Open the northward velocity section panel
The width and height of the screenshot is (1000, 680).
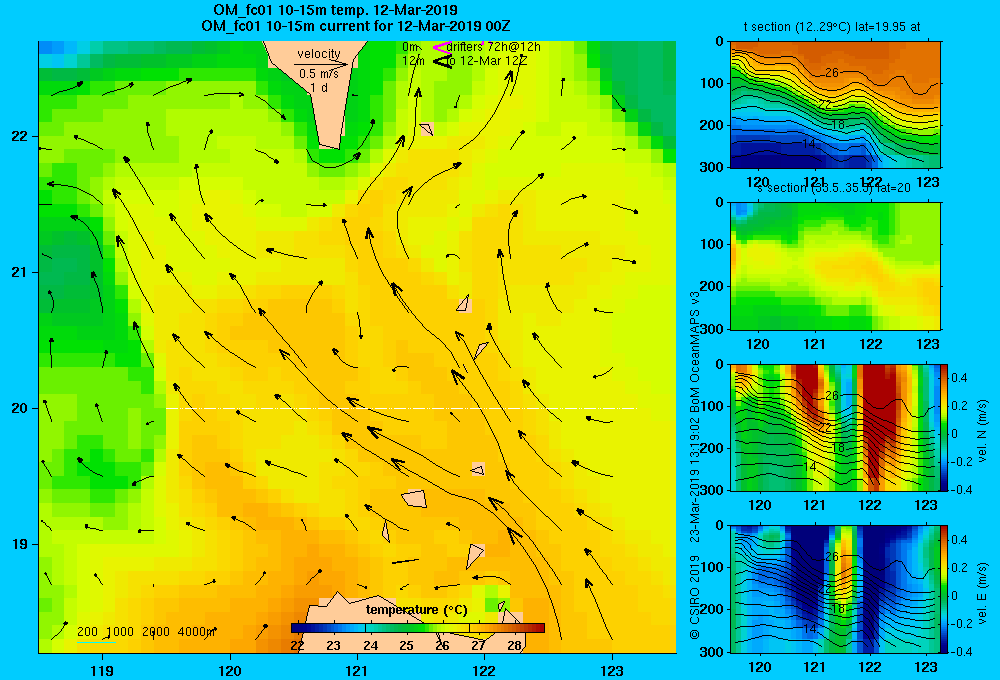tap(835, 427)
